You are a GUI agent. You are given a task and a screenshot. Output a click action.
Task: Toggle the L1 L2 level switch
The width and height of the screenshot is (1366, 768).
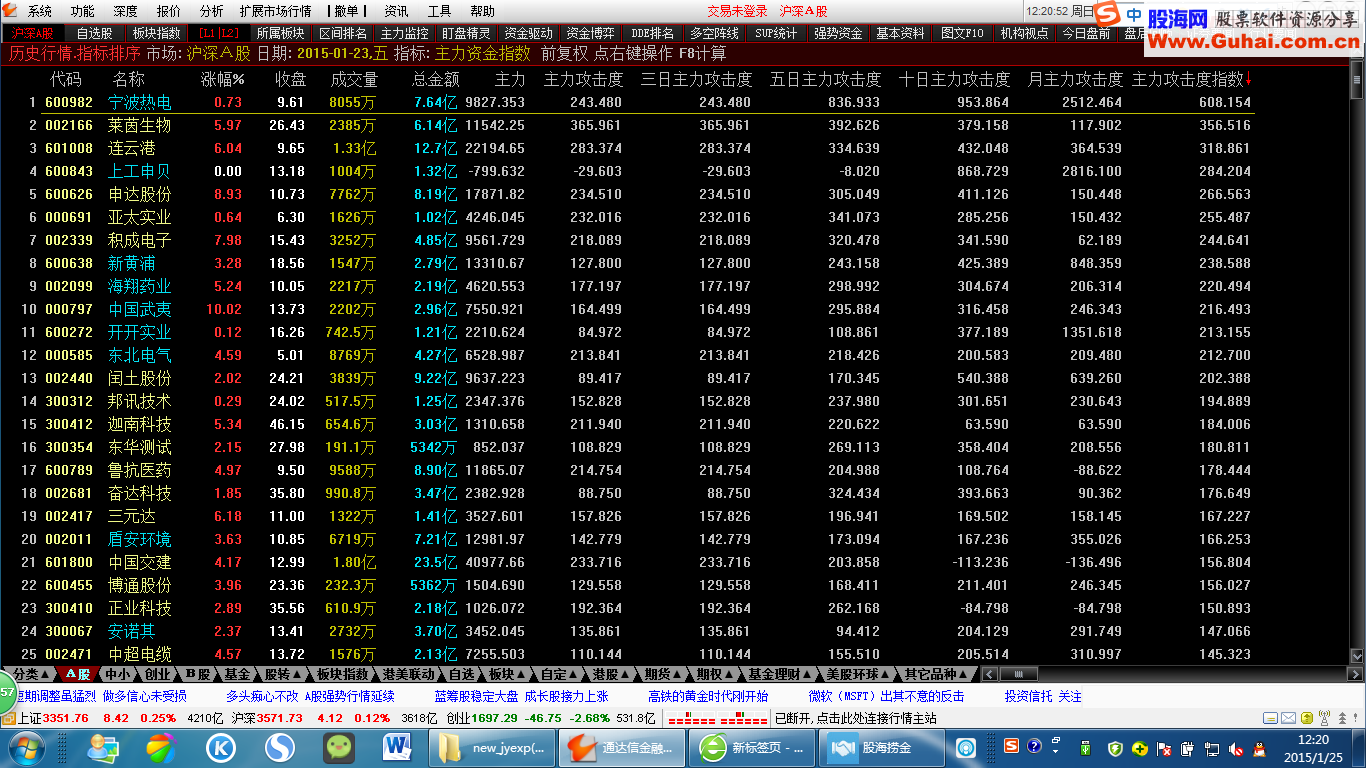[x=219, y=33]
